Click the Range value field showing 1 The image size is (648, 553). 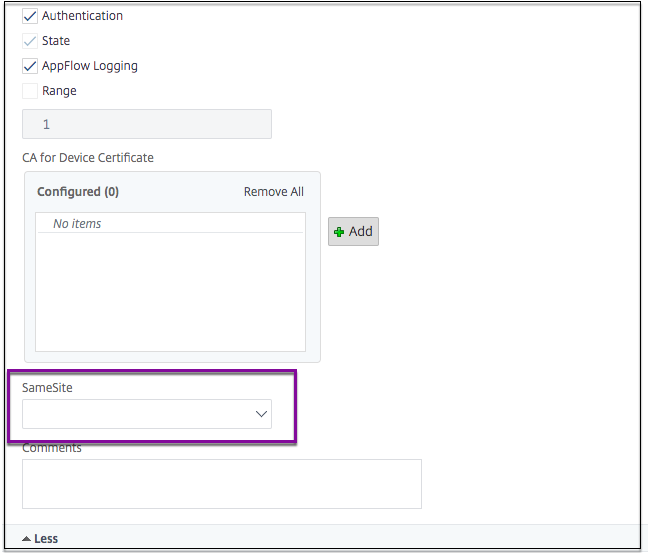pos(147,124)
